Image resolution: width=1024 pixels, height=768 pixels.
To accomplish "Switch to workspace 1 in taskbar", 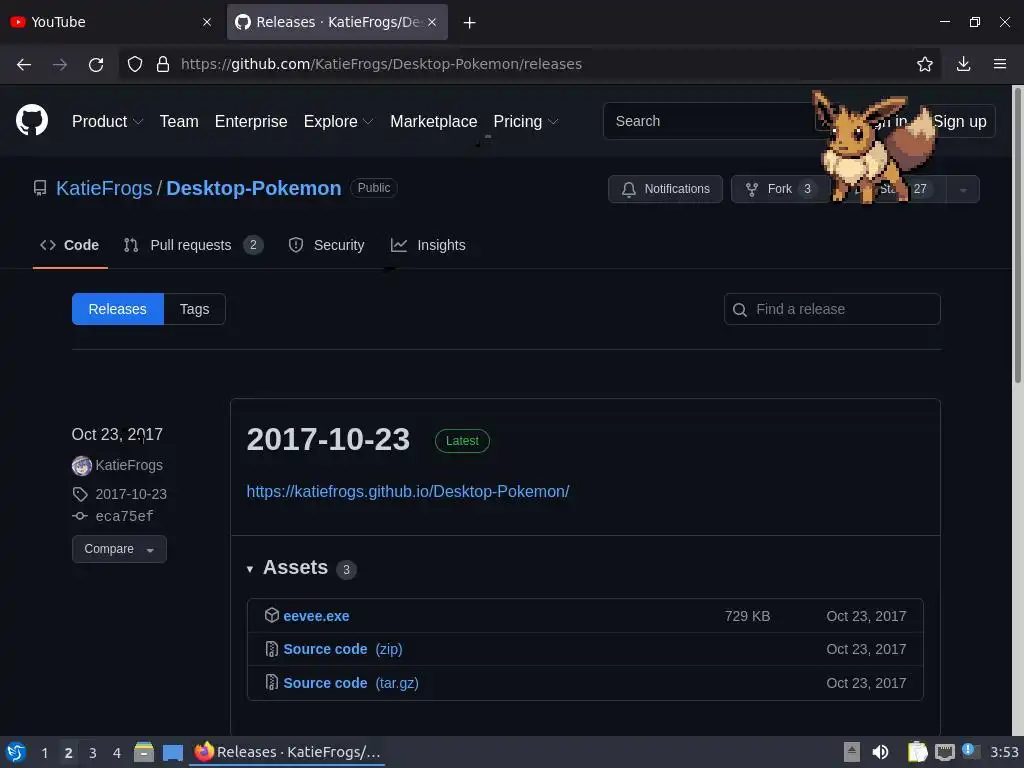I will point(44,753).
